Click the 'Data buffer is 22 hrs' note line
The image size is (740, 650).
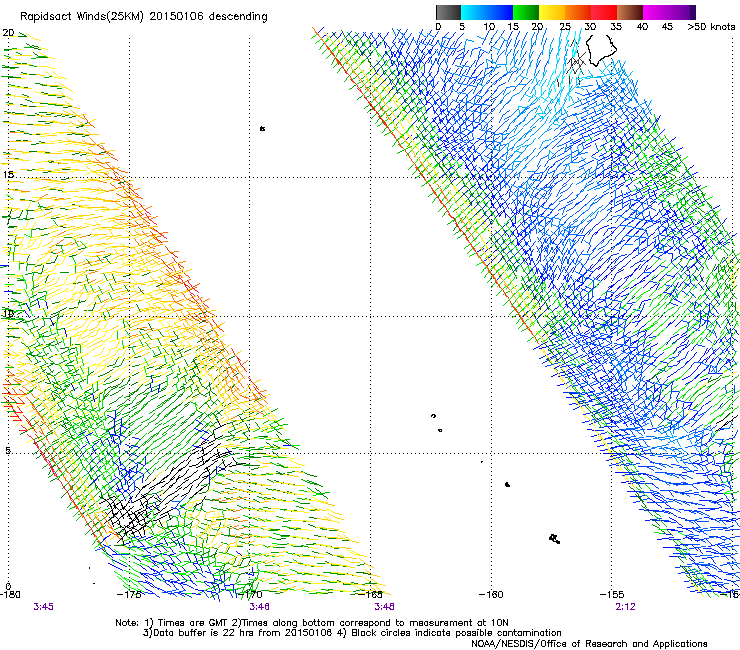tap(352, 633)
